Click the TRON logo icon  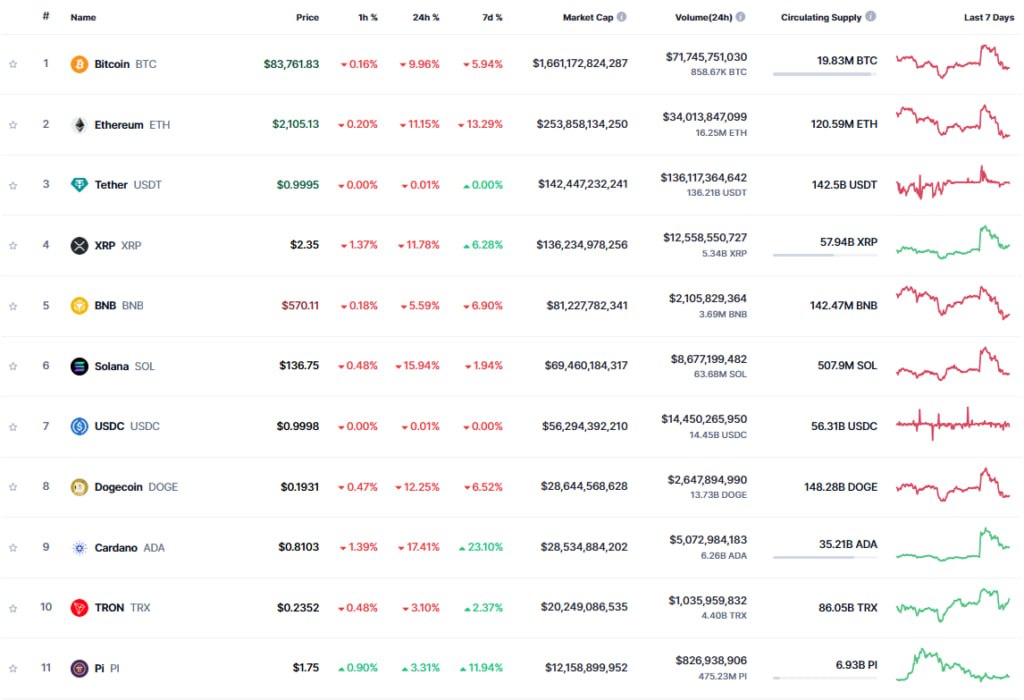79,608
